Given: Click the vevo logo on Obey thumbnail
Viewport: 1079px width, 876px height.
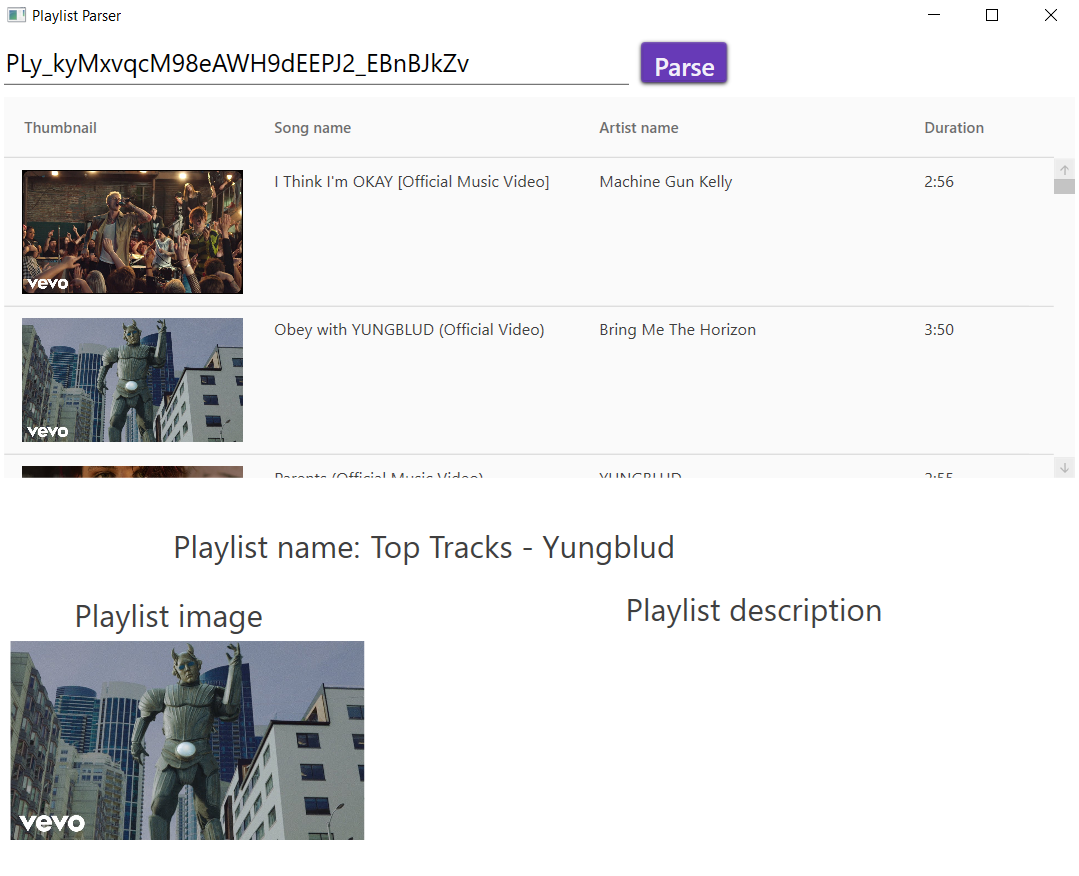Looking at the screenshot, I should (x=46, y=432).
